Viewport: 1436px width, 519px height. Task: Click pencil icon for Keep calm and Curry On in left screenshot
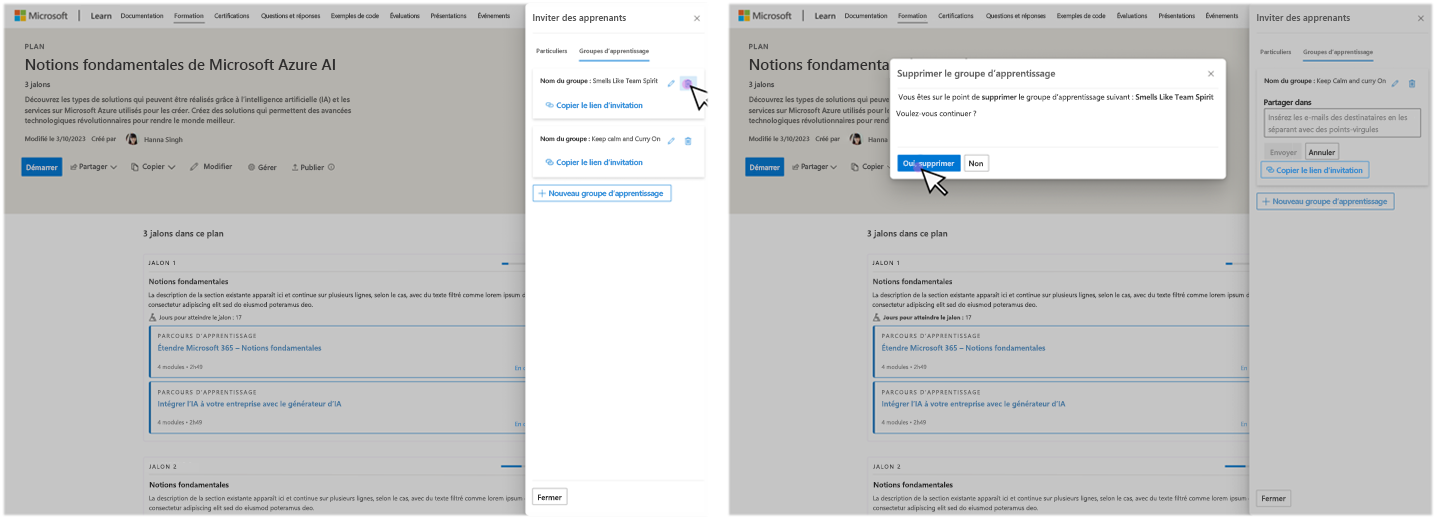tap(671, 141)
